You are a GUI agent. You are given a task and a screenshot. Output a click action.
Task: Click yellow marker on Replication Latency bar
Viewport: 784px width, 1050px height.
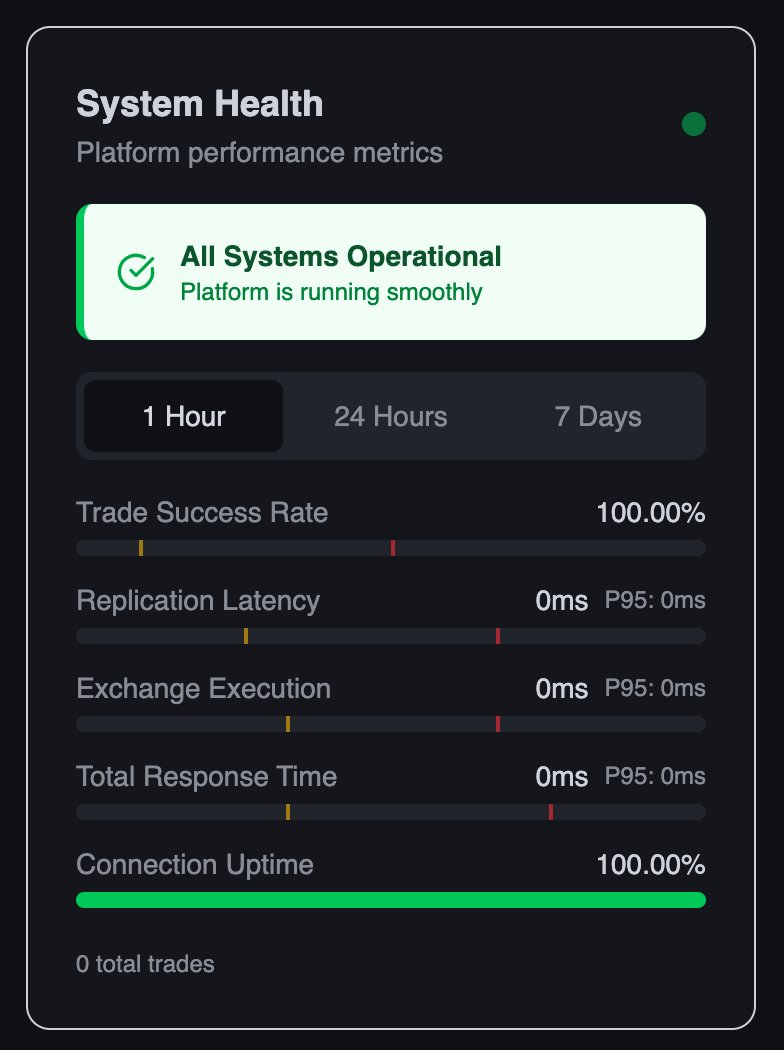246,636
